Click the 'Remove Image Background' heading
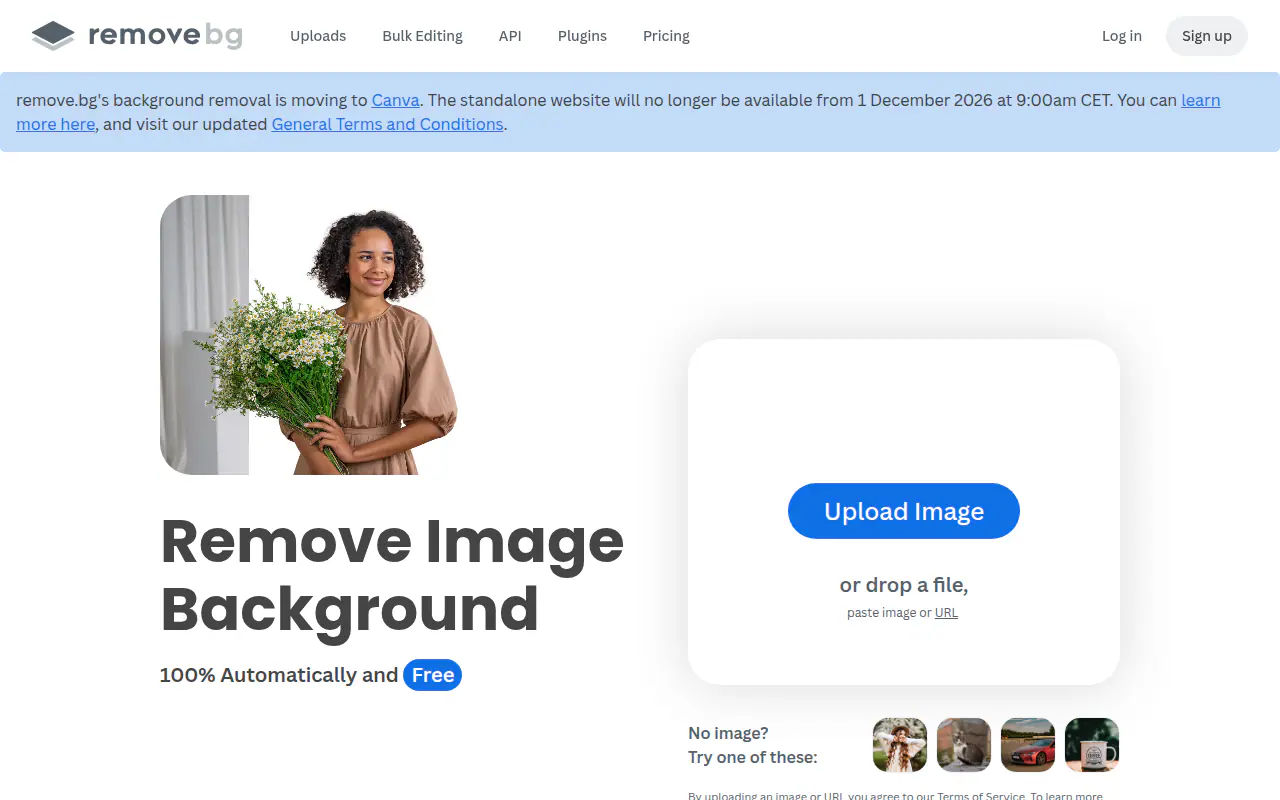This screenshot has height=800, width=1280. point(392,574)
